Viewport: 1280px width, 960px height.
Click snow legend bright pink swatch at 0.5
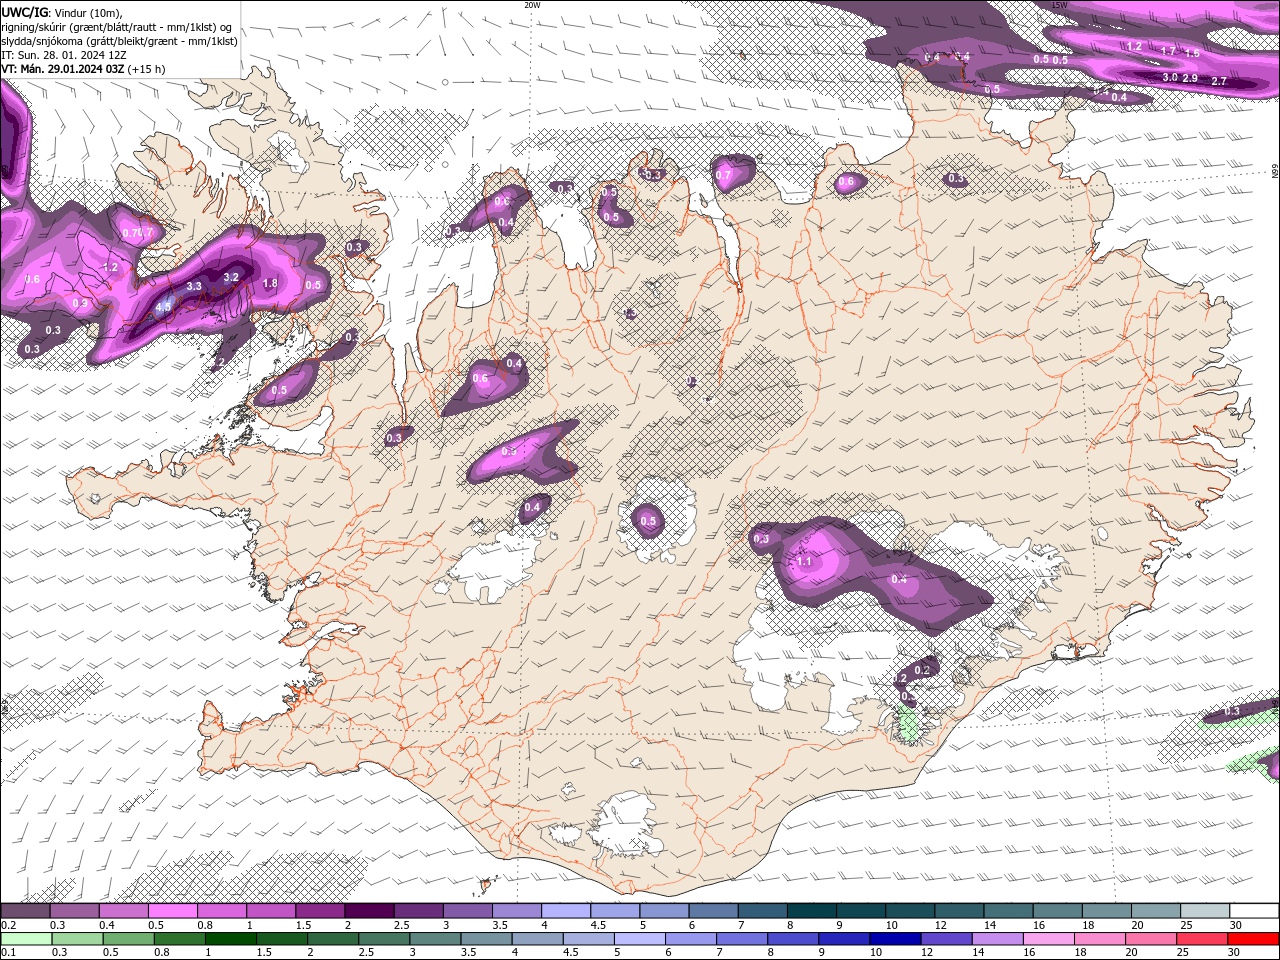[172, 911]
